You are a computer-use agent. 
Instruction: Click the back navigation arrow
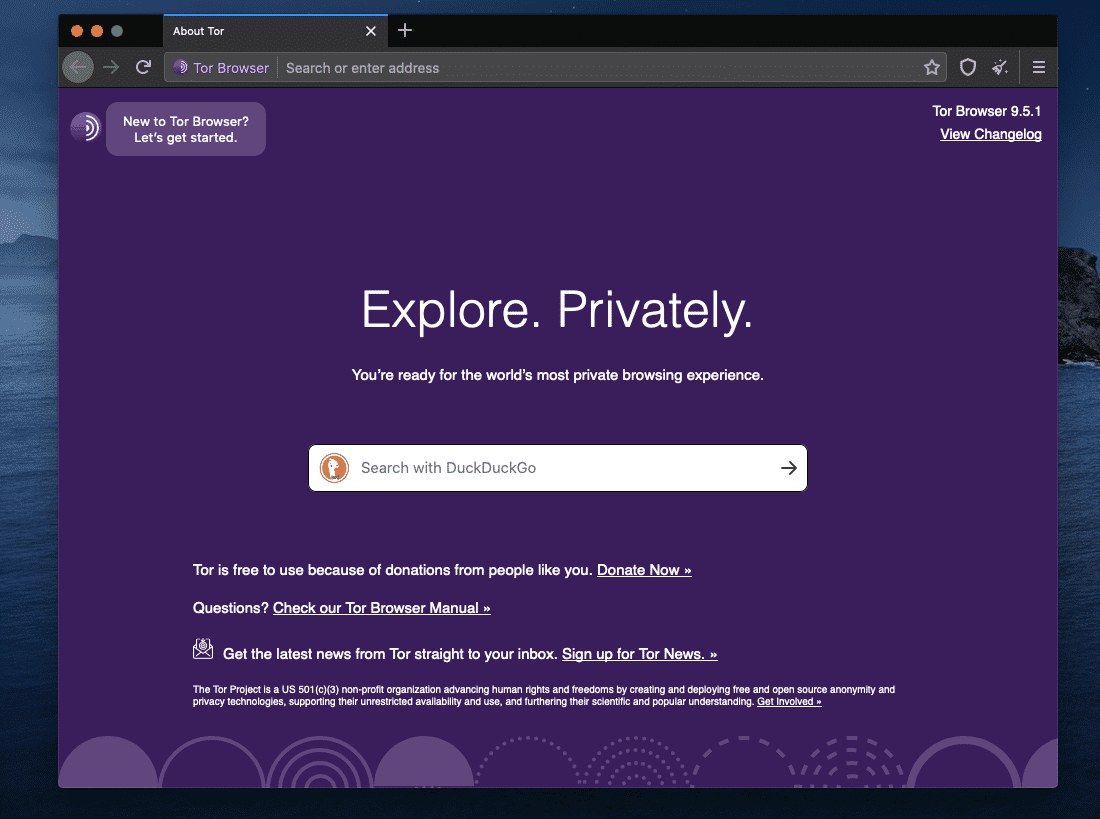click(x=78, y=68)
